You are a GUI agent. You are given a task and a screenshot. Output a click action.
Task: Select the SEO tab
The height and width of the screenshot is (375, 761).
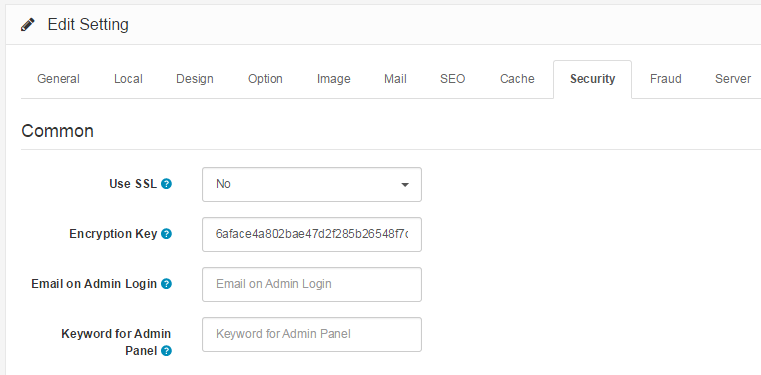point(452,79)
